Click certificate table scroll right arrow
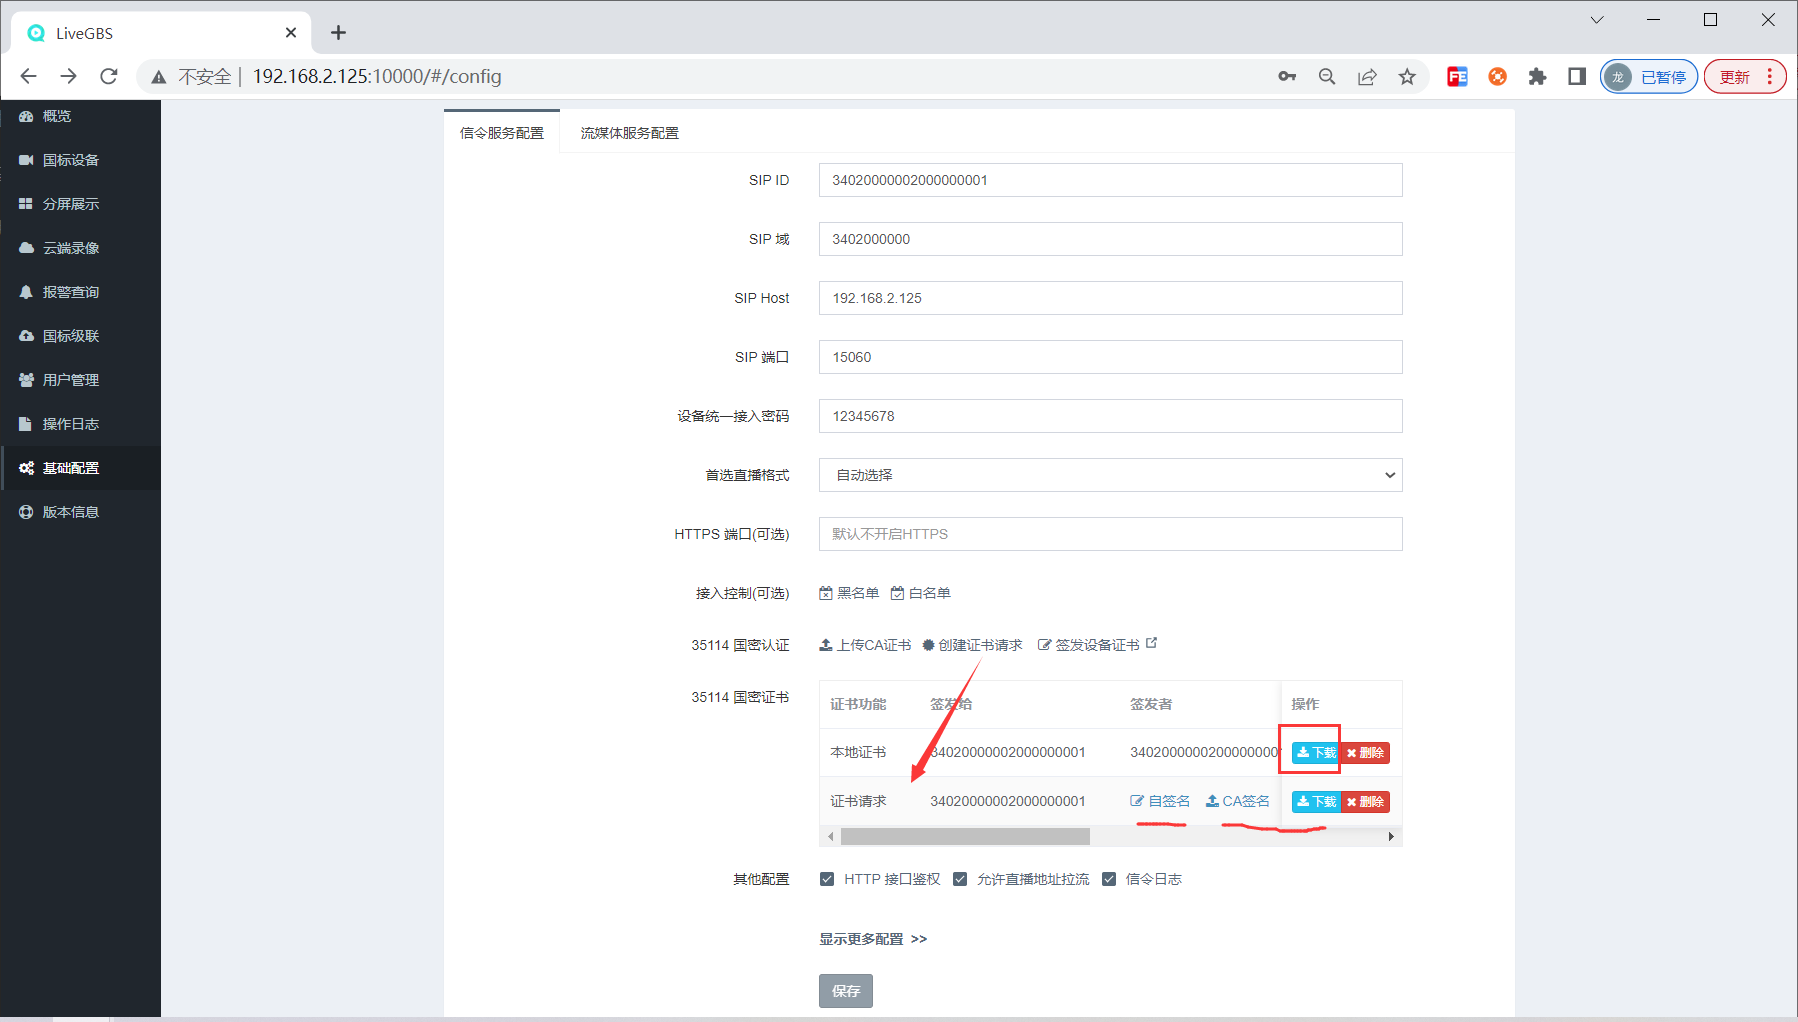 coord(1391,836)
